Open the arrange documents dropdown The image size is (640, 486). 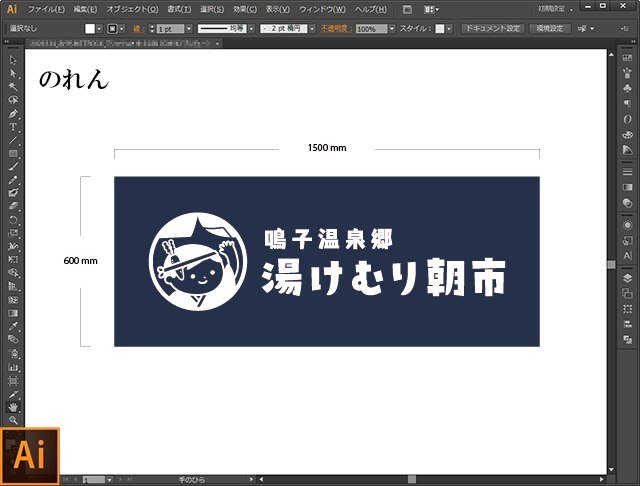[431, 9]
